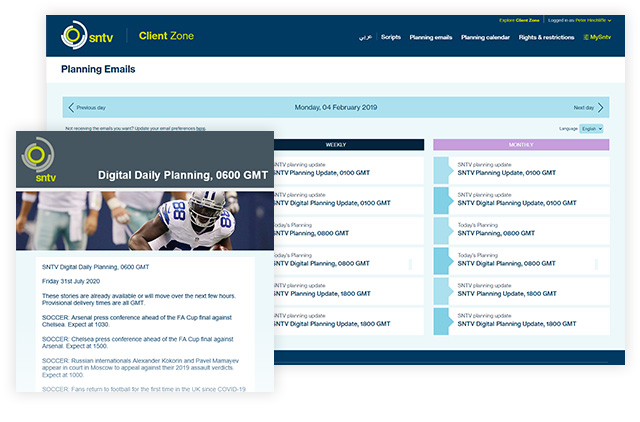The height and width of the screenshot is (422, 640).
Task: Click the Previous day left chevron
Action: pyautogui.click(x=69, y=107)
